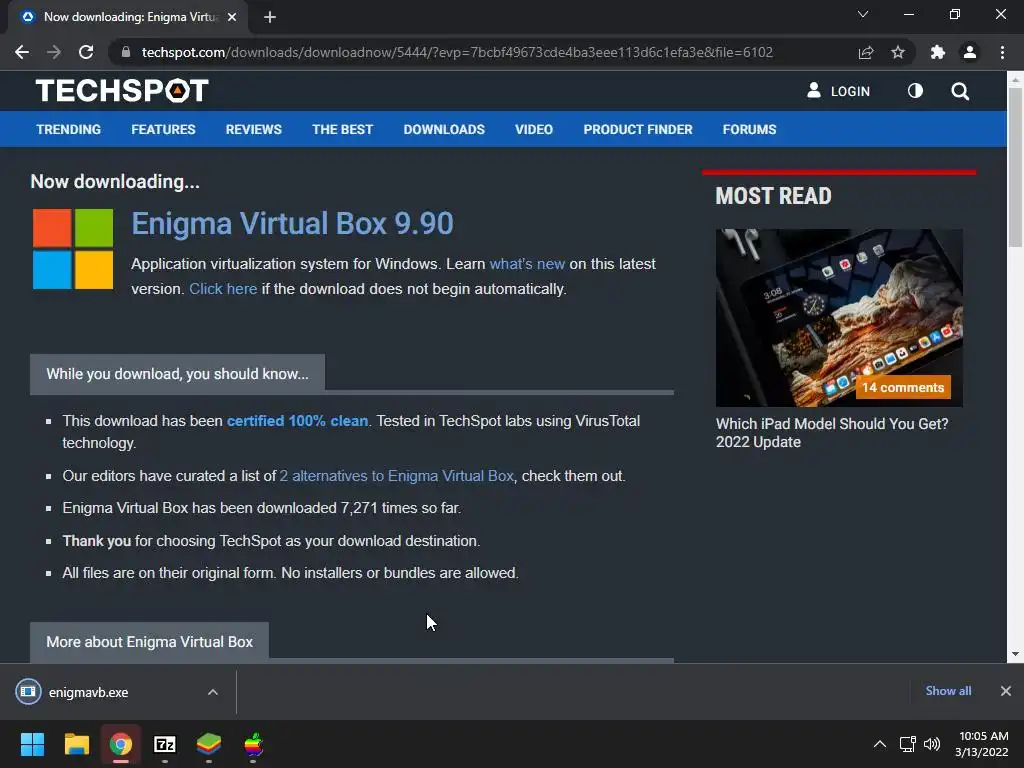Image resolution: width=1024 pixels, height=768 pixels.
Task: Click the Most Read heading
Action: [773, 196]
